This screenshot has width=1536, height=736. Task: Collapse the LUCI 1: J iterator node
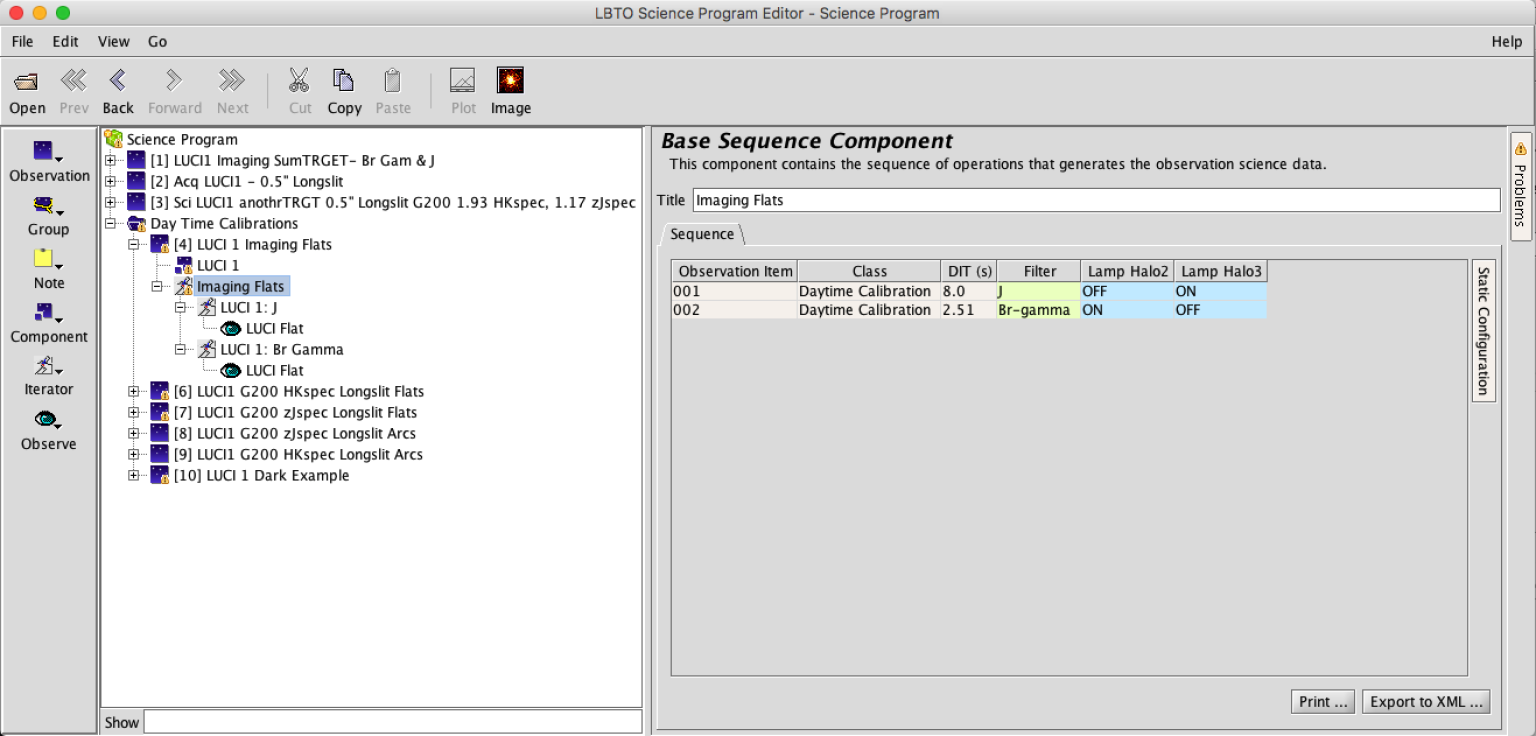(x=180, y=307)
